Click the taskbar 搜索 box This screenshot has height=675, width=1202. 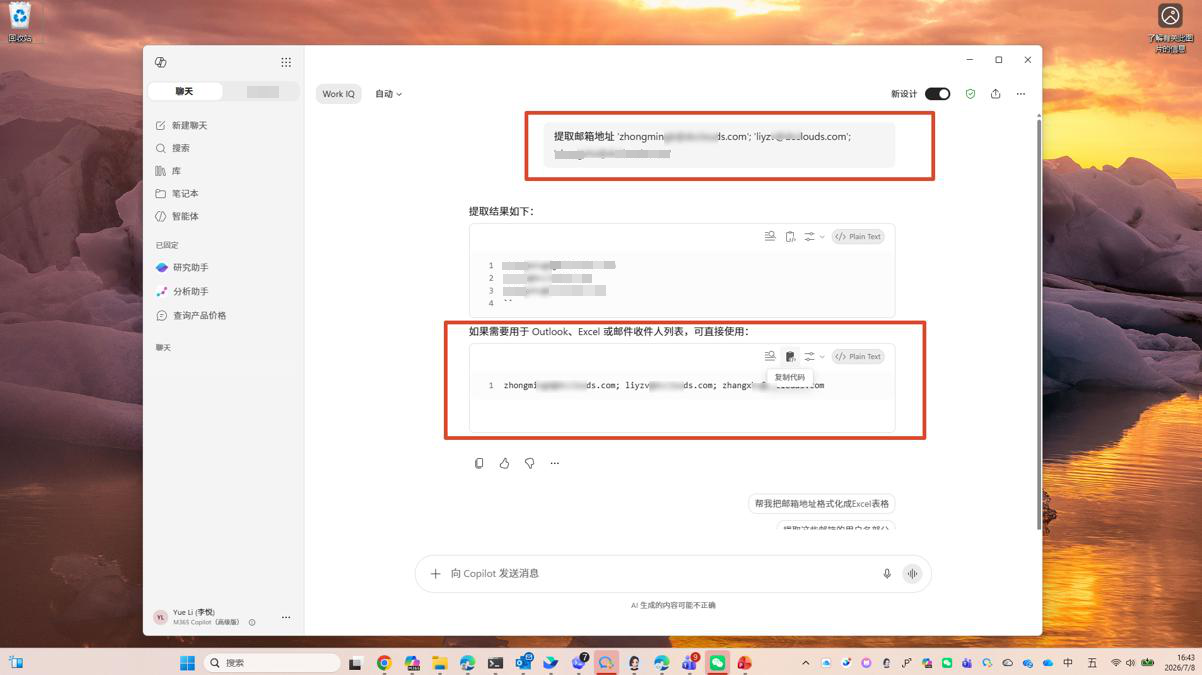point(272,663)
